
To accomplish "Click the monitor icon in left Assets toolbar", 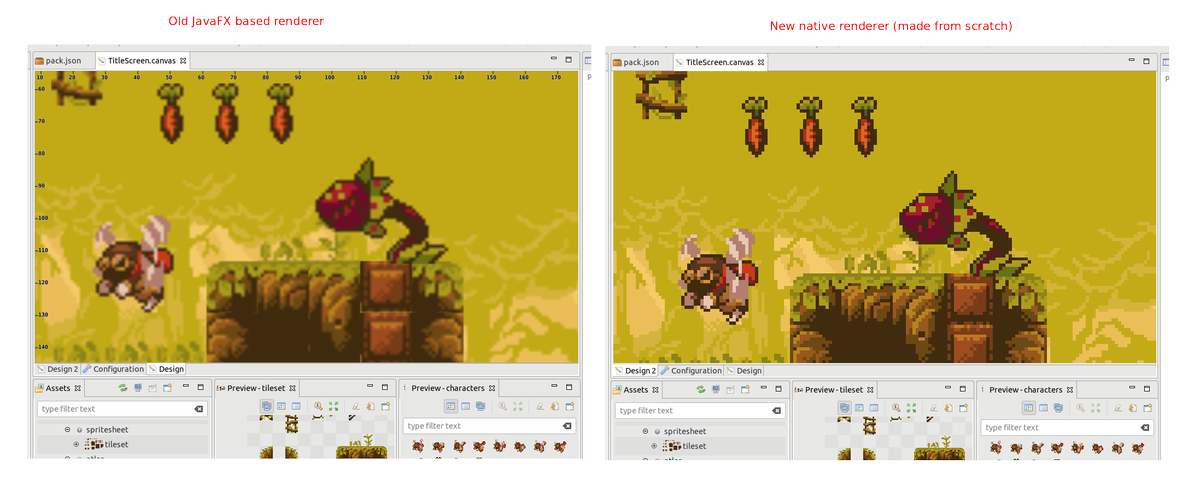I will coord(138,388).
